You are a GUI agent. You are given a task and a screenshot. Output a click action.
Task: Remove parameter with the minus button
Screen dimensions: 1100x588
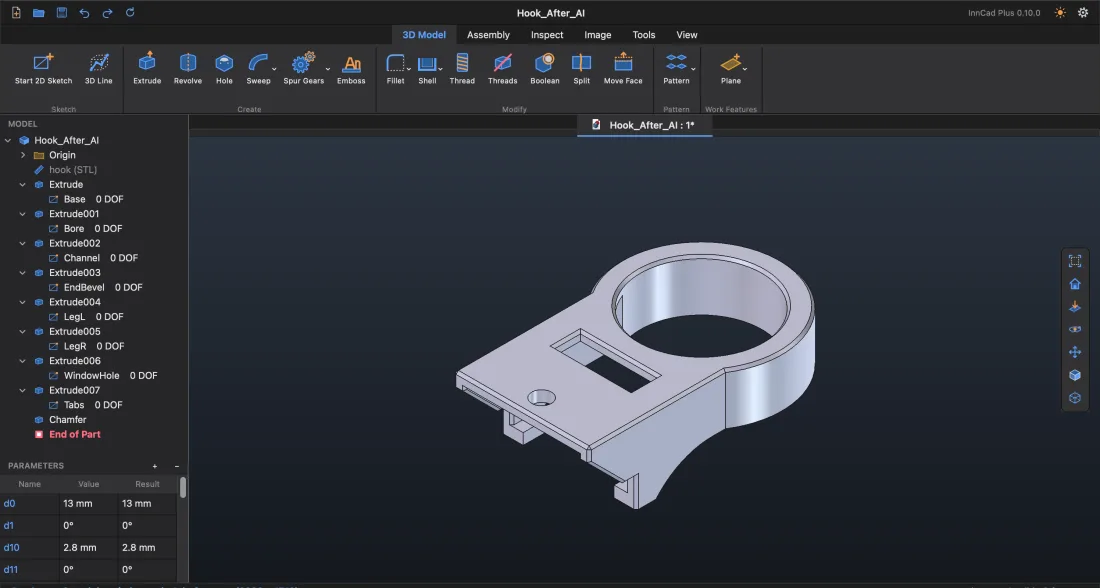tap(177, 466)
